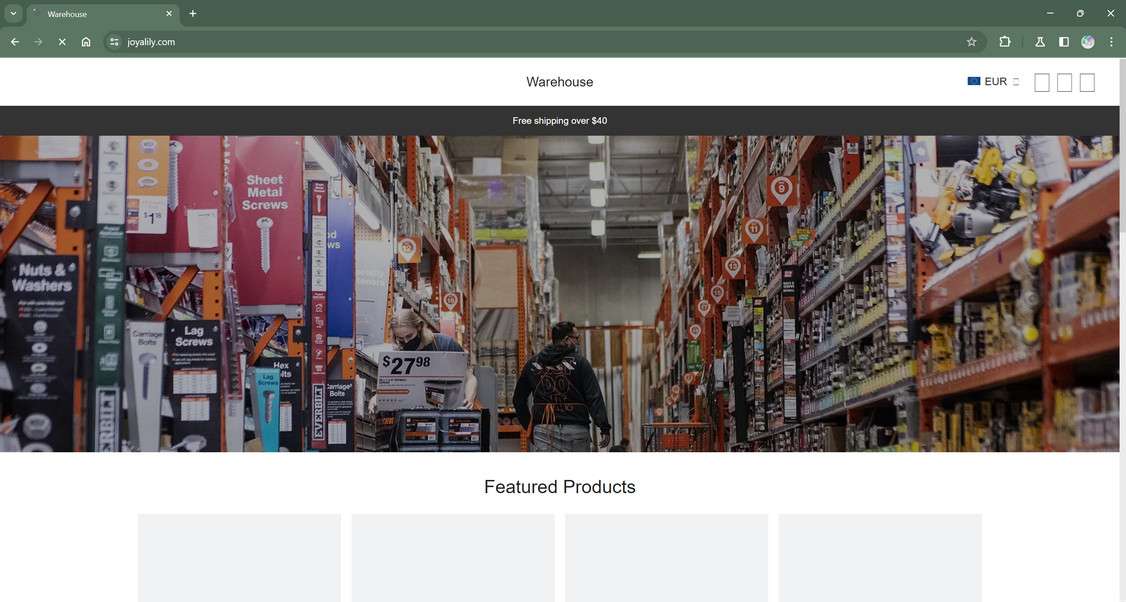
Task: Click the last header icon placeholder
Action: (1087, 83)
